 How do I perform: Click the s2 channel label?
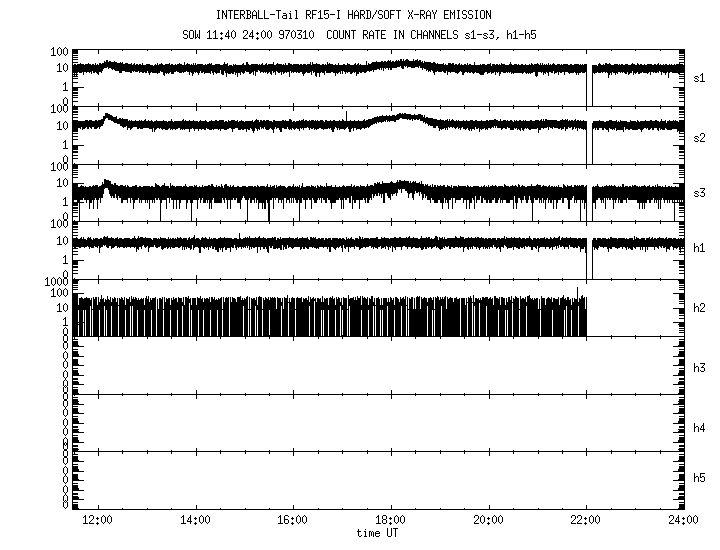point(700,137)
